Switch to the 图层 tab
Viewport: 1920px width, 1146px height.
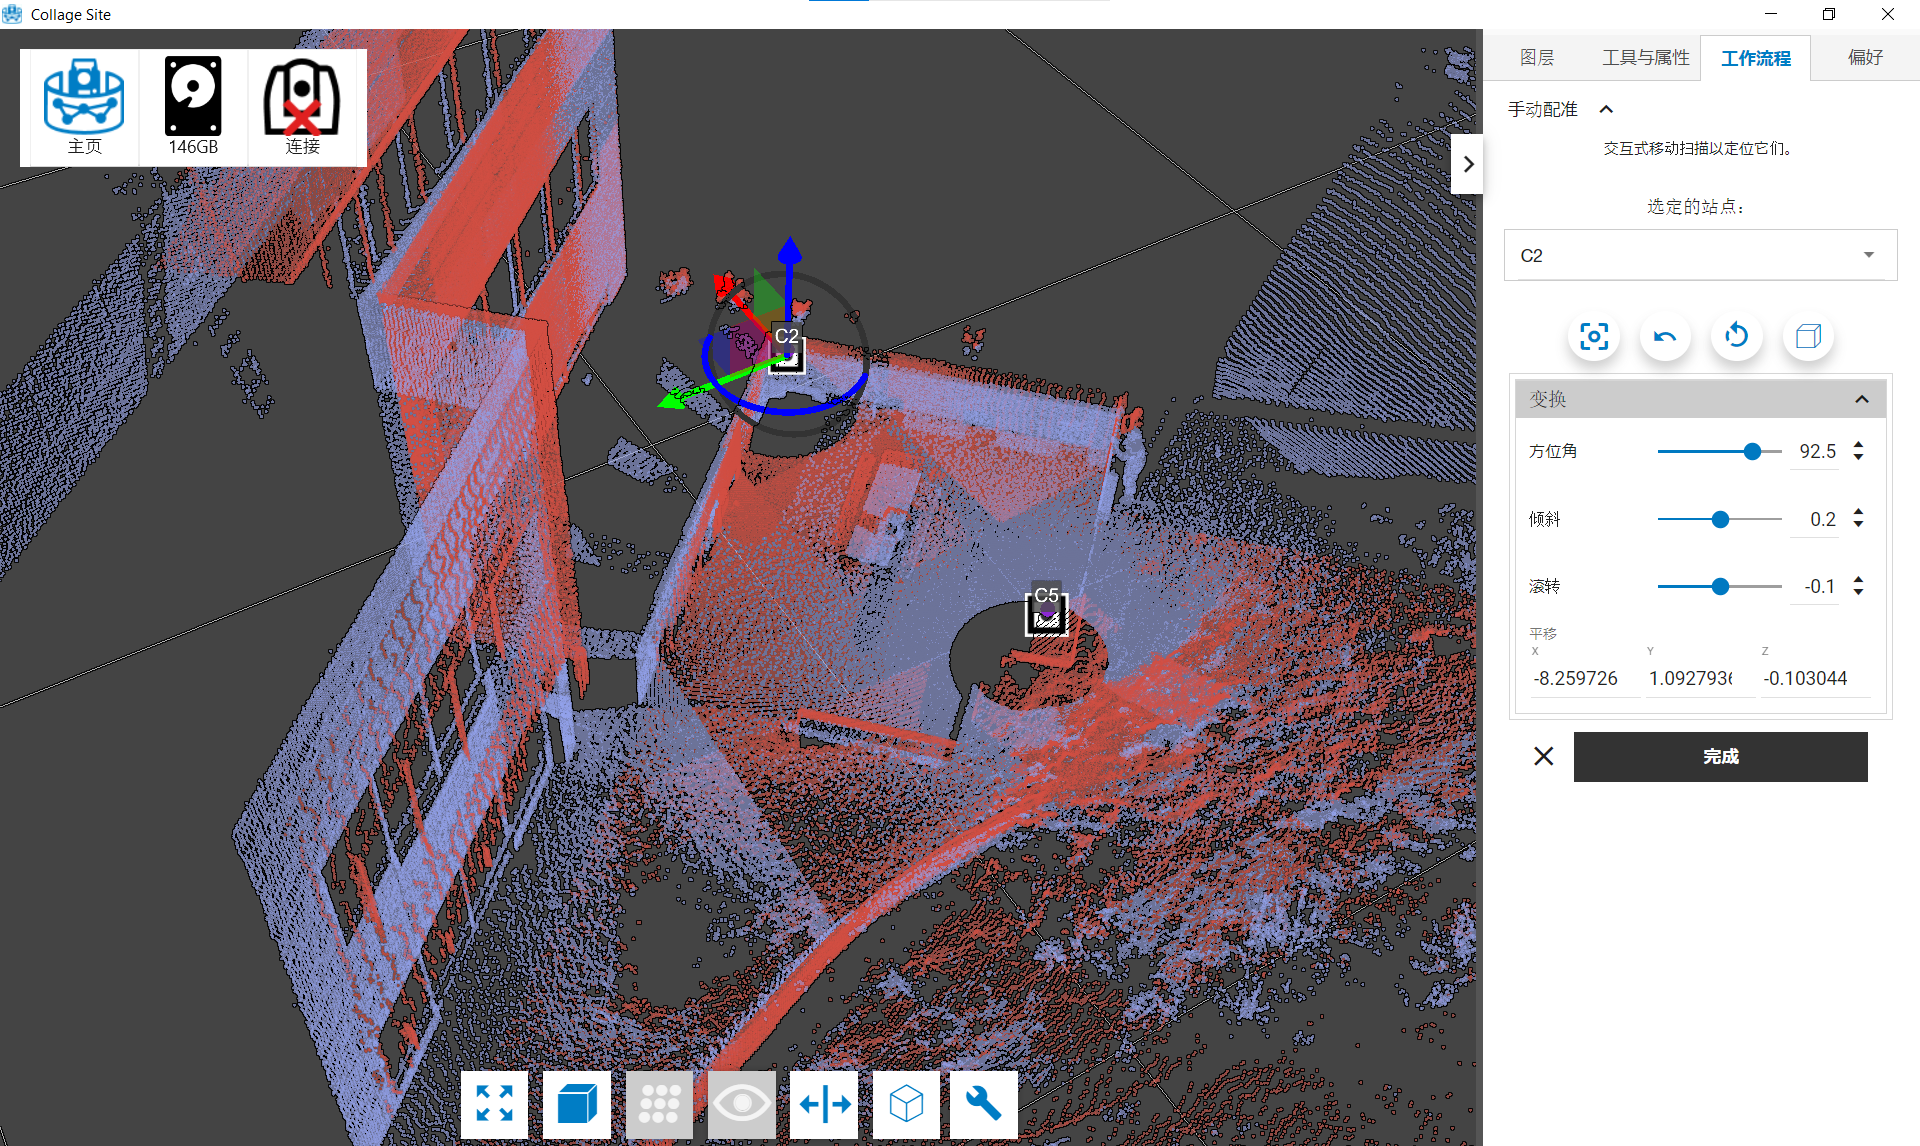click(1536, 58)
